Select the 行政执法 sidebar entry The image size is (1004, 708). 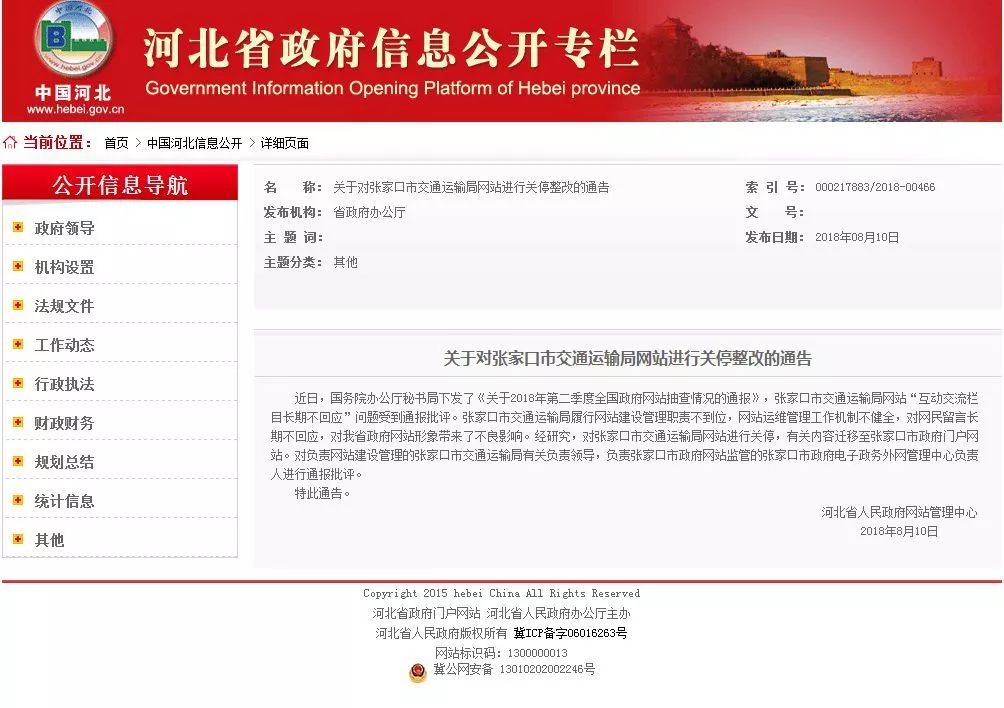[64, 384]
